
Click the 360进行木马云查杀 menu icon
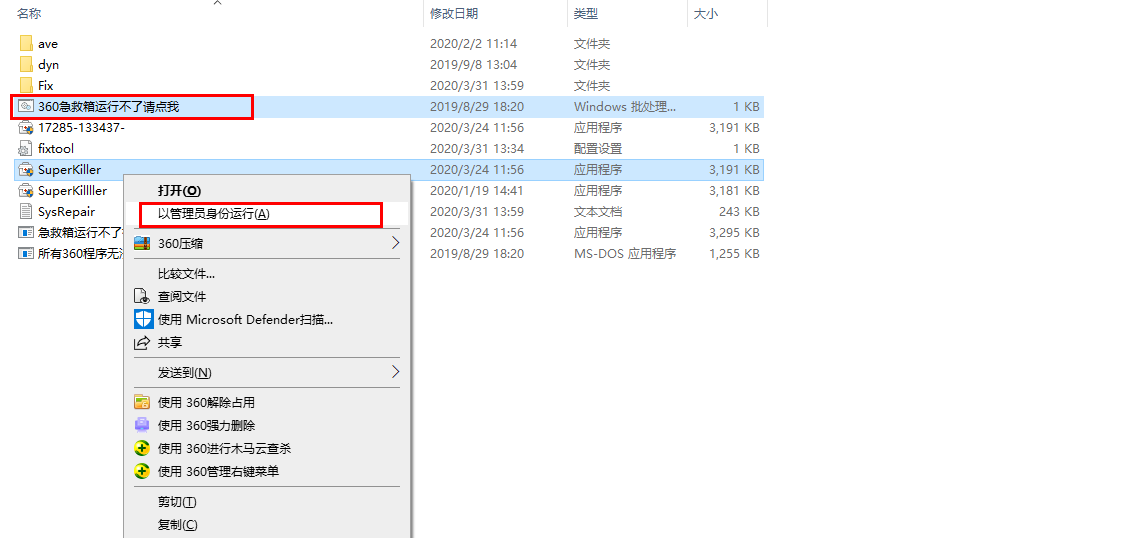click(x=142, y=449)
